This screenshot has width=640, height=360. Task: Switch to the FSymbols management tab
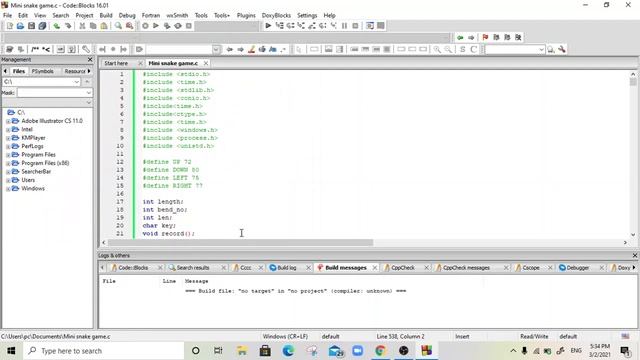42,71
